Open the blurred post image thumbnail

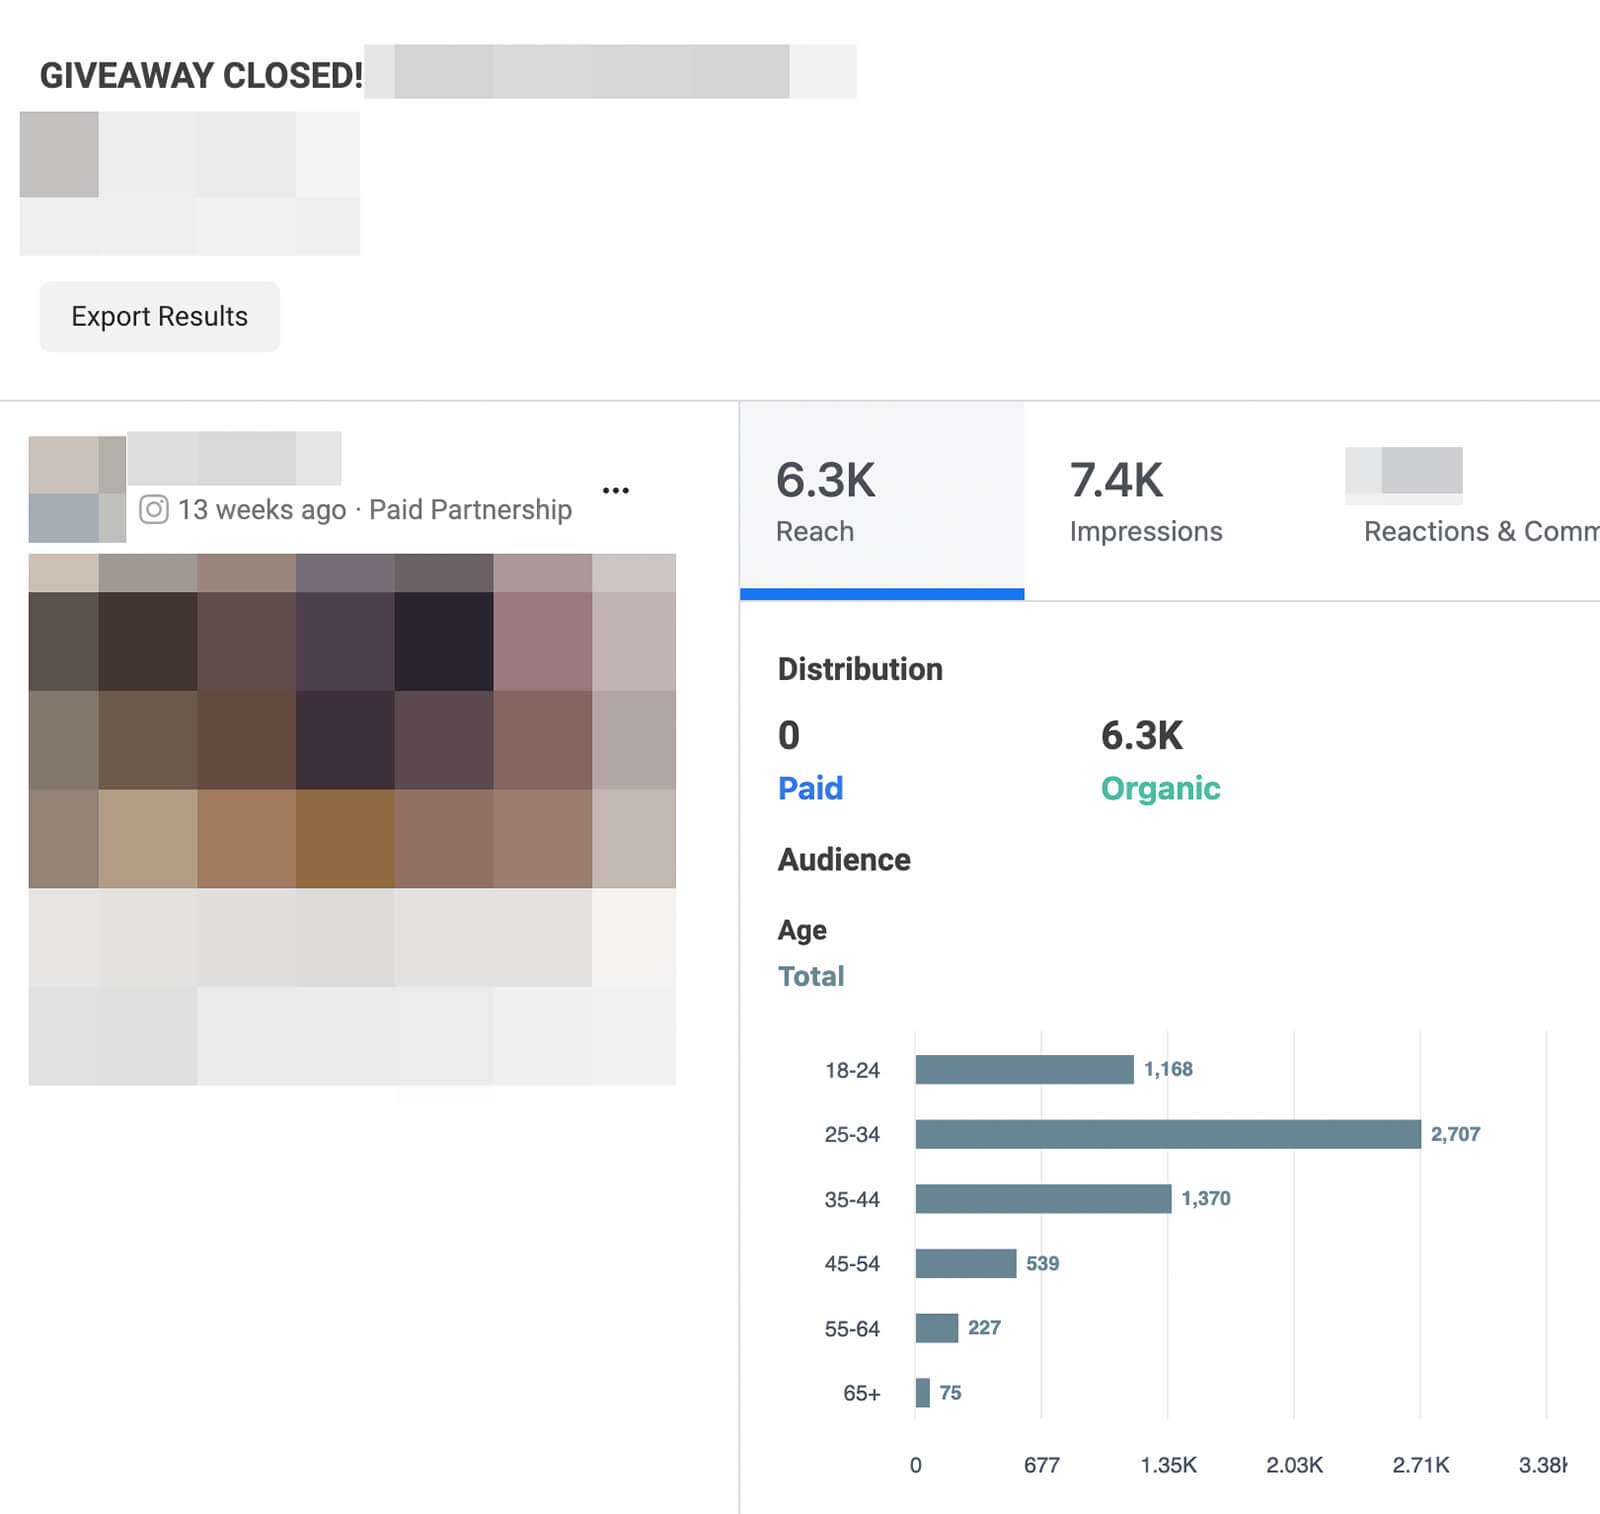click(x=352, y=720)
